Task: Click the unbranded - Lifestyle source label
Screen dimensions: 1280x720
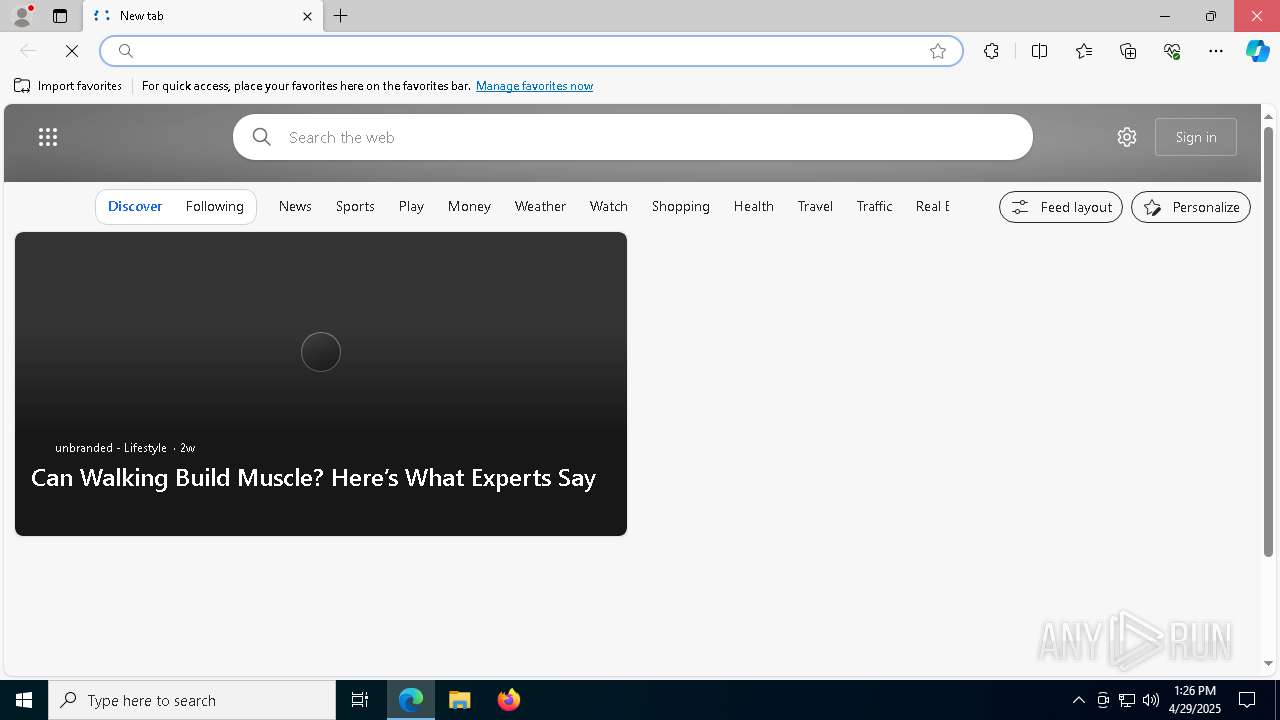Action: (x=111, y=448)
